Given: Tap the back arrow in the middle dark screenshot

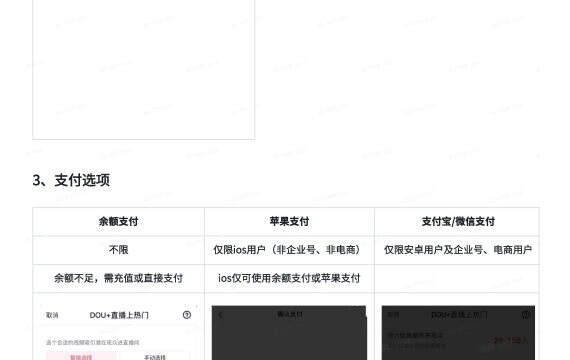Looking at the screenshot, I should pyautogui.click(x=220, y=315).
